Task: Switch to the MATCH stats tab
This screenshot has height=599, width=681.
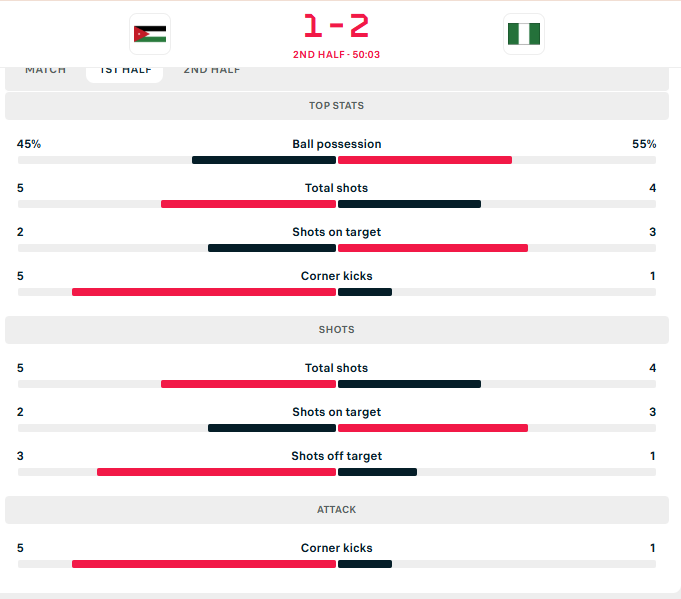Action: coord(46,70)
